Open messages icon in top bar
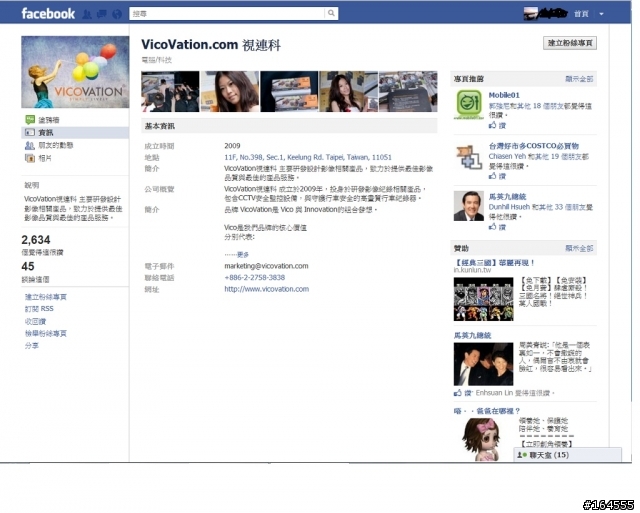This screenshot has width=640, height=513. 102,14
